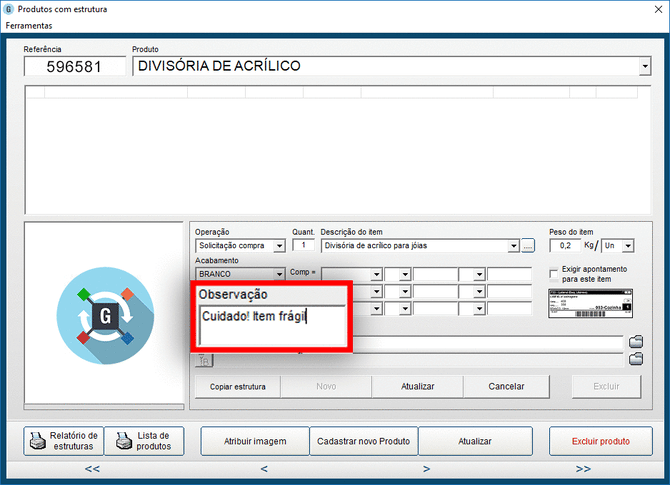Expand the Produto dropdown arrow
This screenshot has height=485, width=670.
(644, 66)
